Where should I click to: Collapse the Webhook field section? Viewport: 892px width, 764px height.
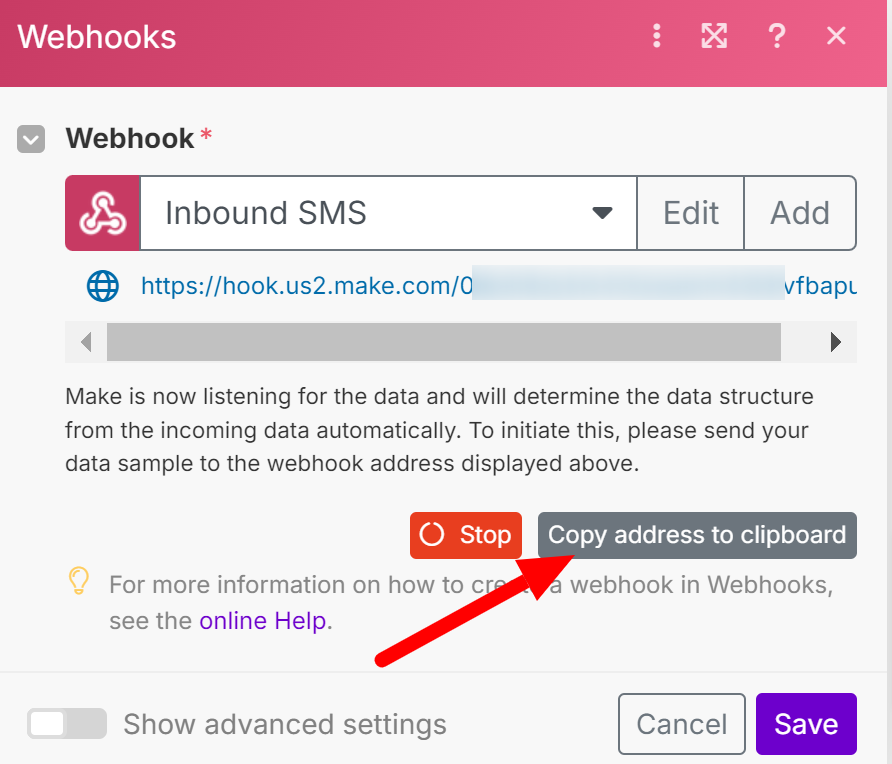(31, 139)
